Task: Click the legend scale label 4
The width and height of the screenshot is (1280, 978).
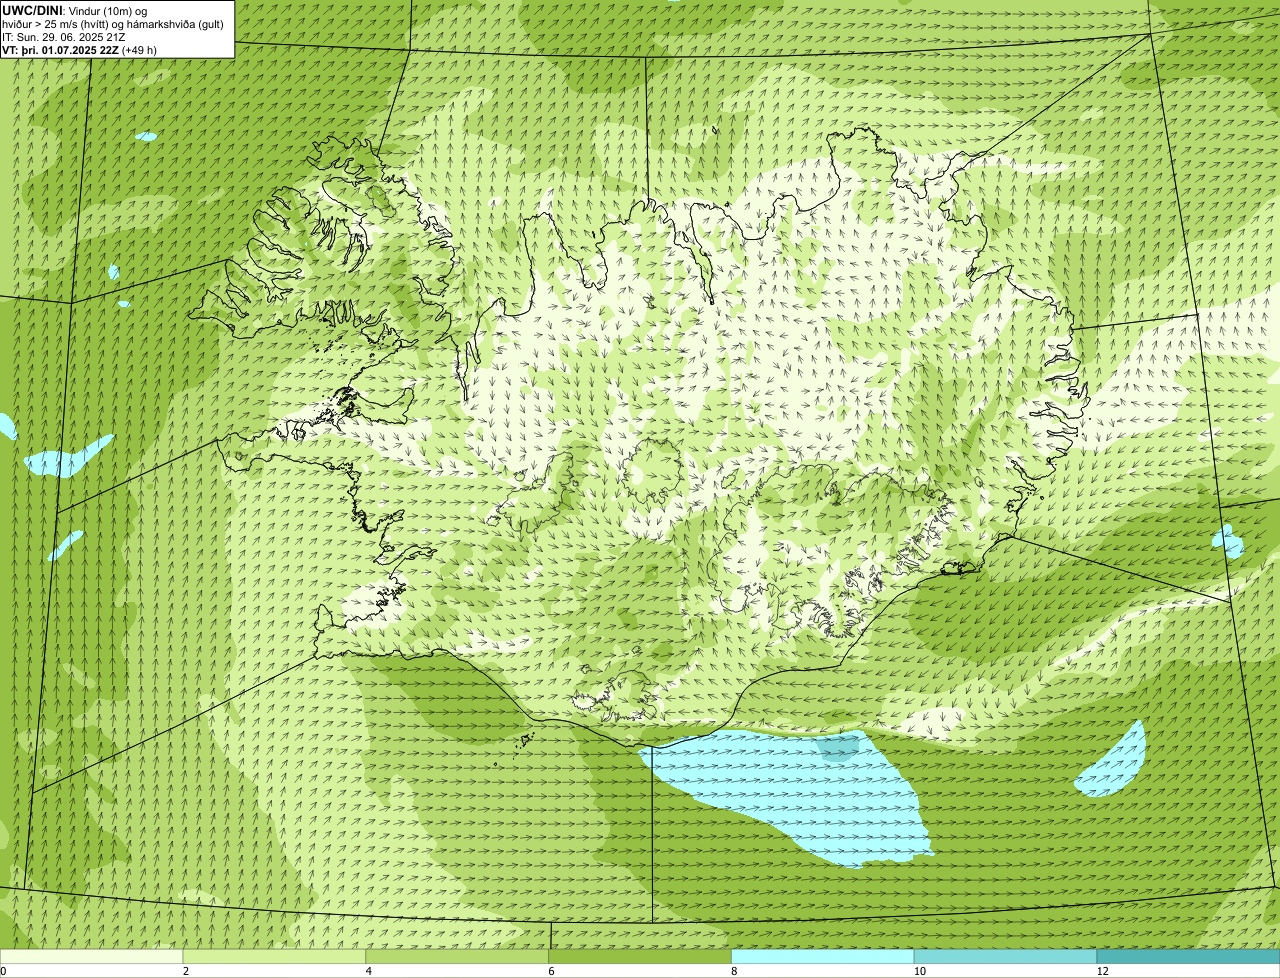Action: (x=369, y=971)
